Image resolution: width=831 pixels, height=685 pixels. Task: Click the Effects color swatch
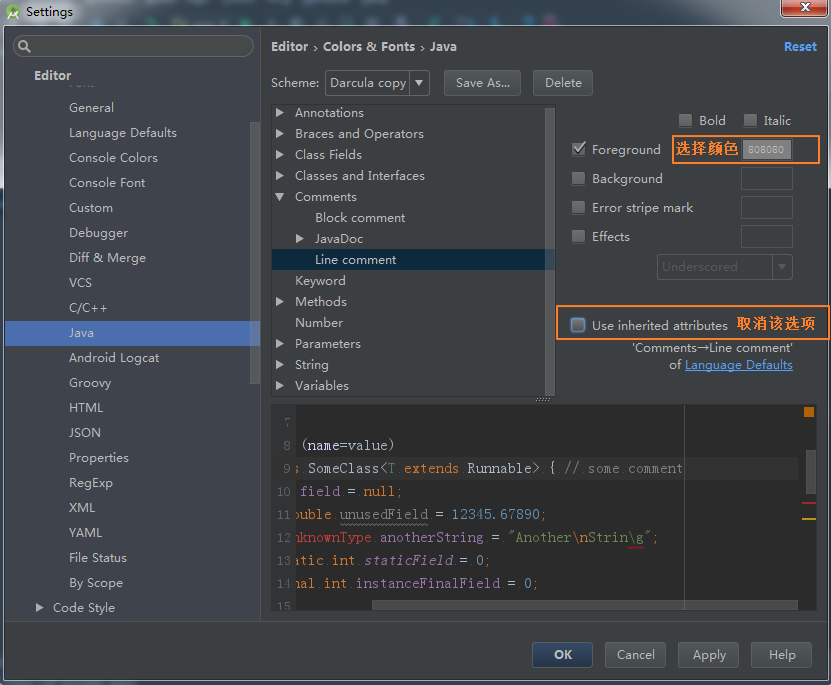[766, 236]
